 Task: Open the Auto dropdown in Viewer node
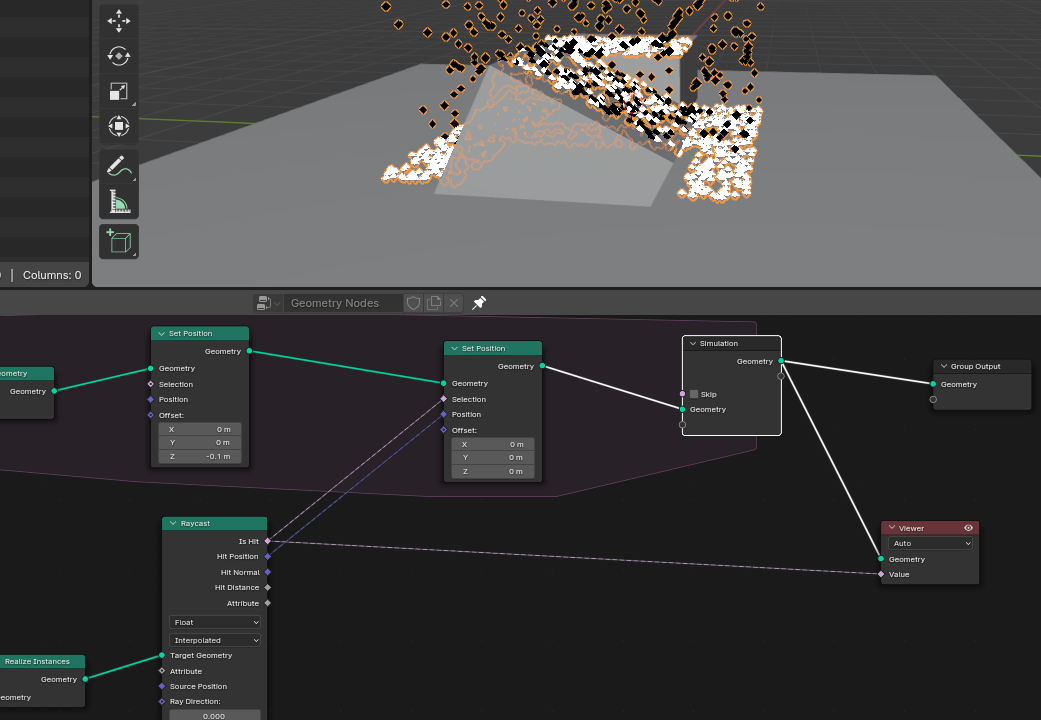pyautogui.click(x=930, y=543)
